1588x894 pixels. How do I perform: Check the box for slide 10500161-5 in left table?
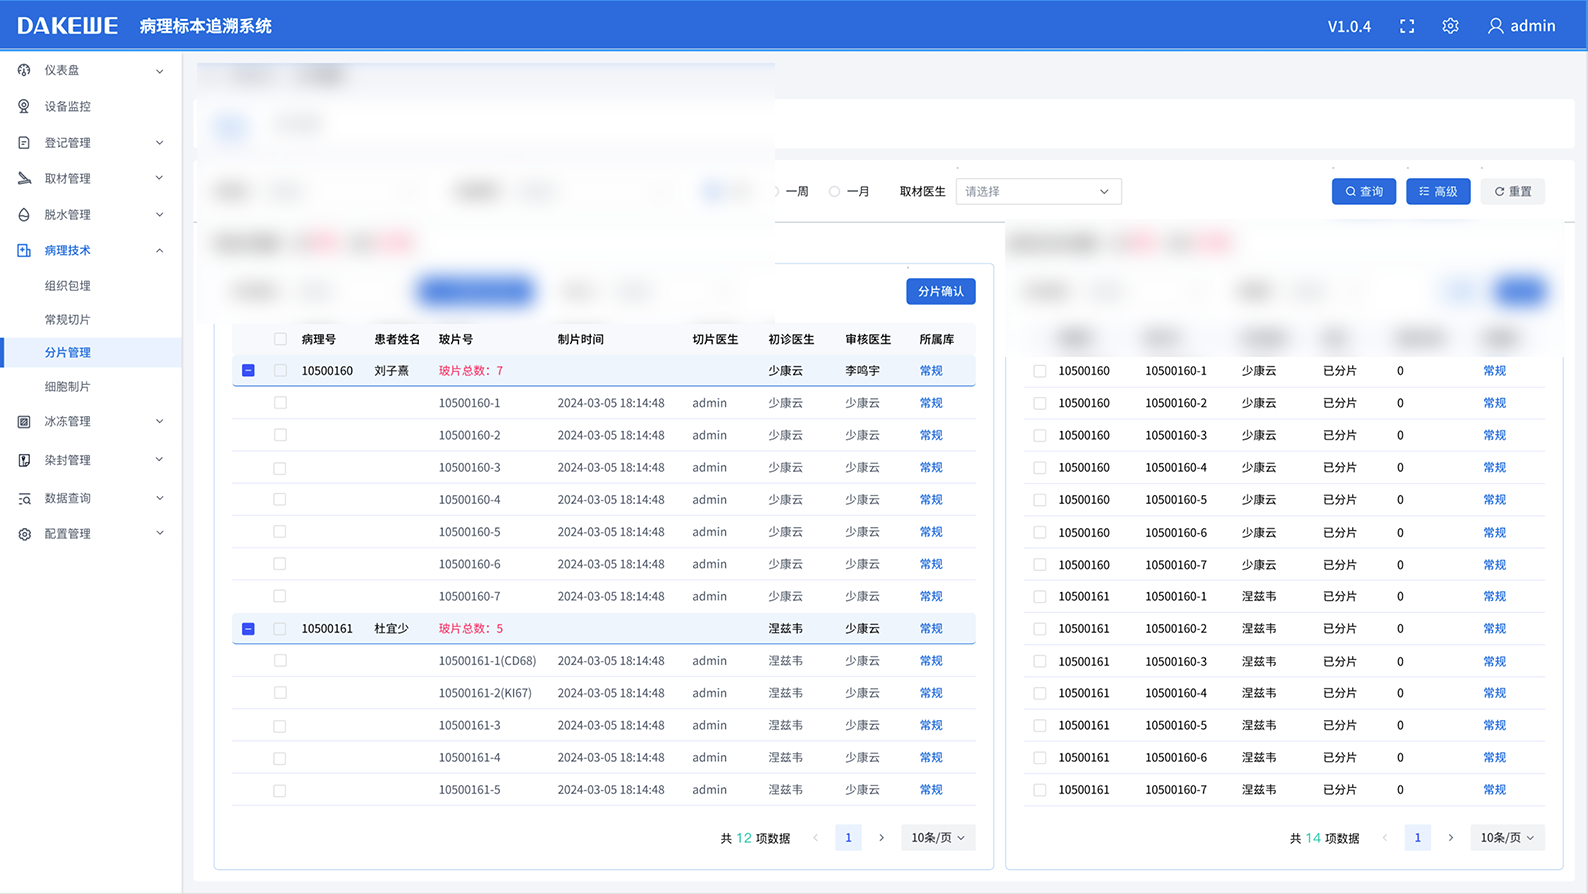point(280,790)
